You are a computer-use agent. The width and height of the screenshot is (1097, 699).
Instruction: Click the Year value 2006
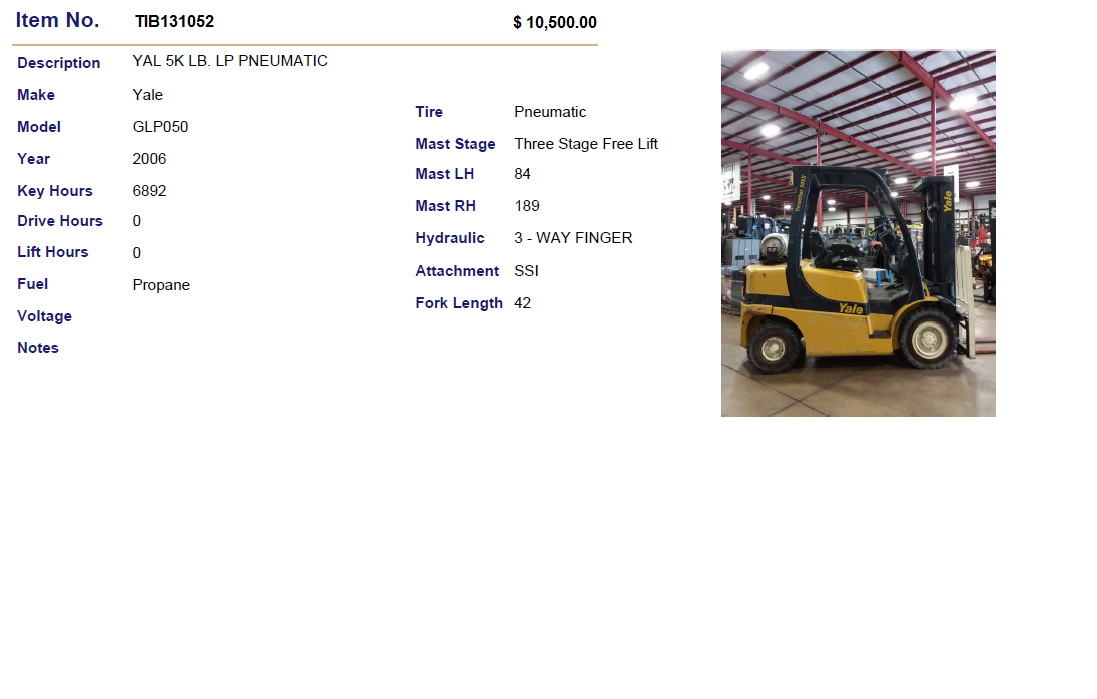(150, 159)
